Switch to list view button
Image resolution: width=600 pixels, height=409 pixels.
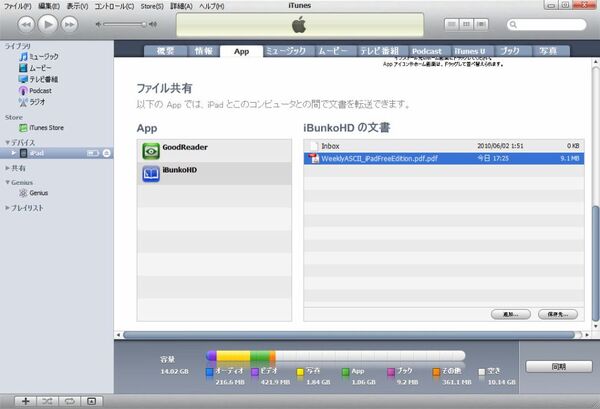coord(452,24)
